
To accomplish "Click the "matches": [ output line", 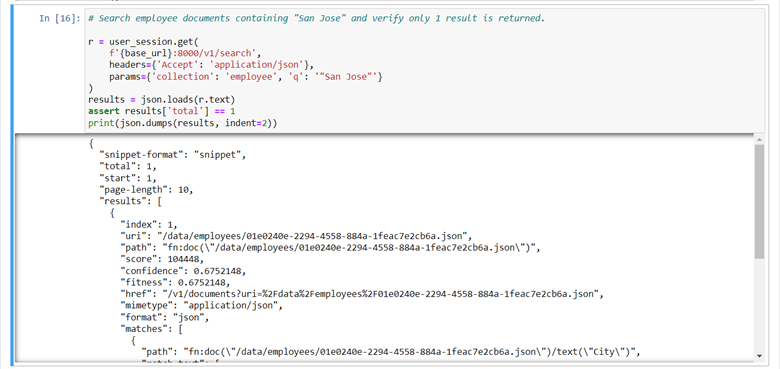I will (152, 329).
